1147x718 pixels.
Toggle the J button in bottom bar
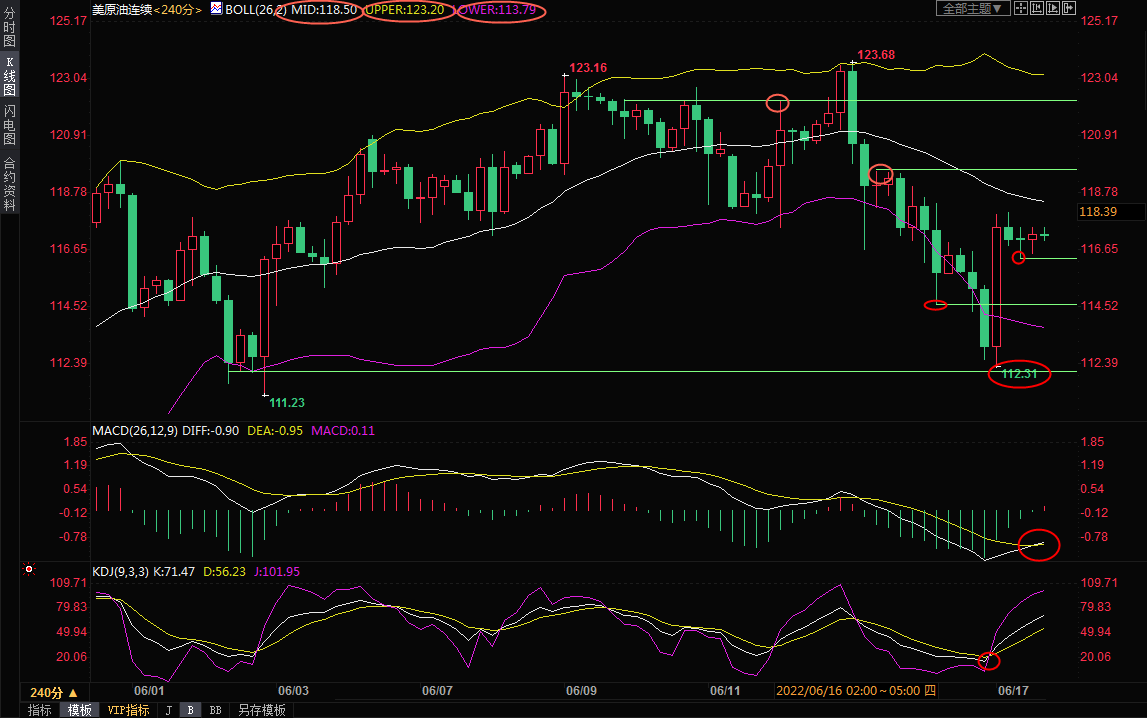(x=168, y=710)
